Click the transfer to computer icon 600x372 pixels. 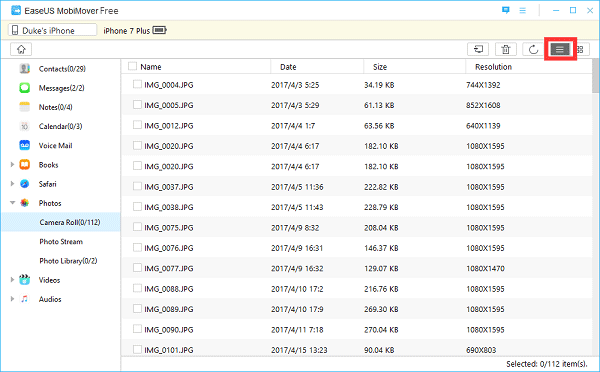[478, 49]
